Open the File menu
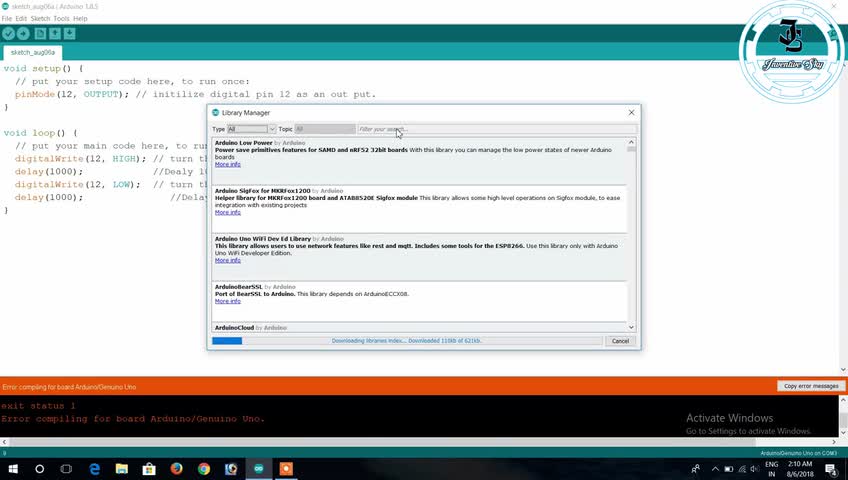Image resolution: width=848 pixels, height=480 pixels. 6,18
